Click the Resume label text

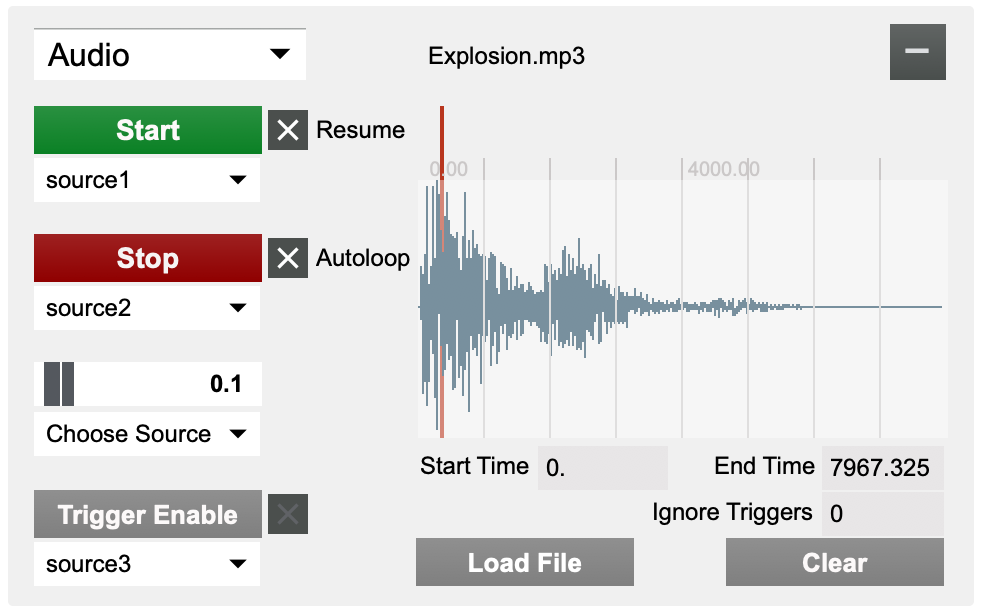coord(360,130)
